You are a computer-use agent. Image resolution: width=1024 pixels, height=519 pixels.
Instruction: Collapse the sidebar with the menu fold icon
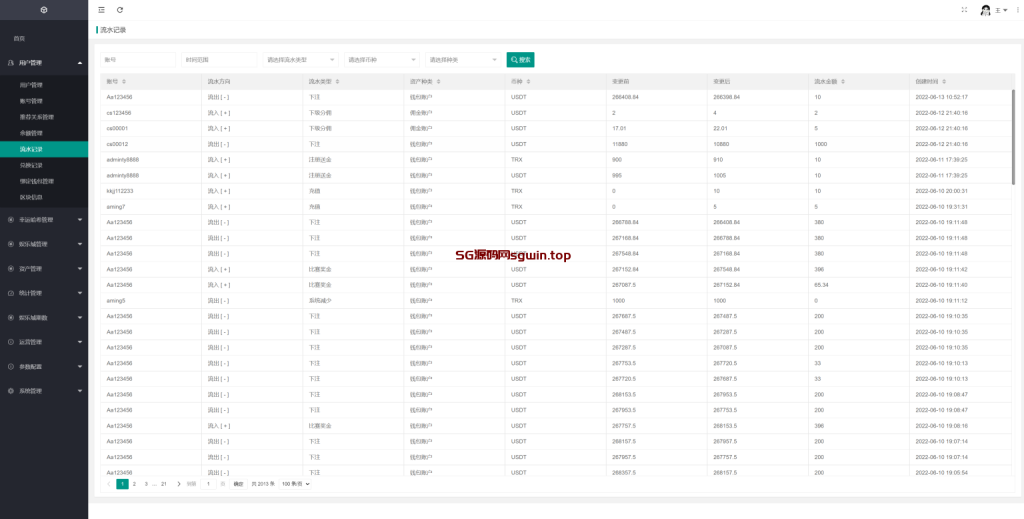[x=102, y=9]
